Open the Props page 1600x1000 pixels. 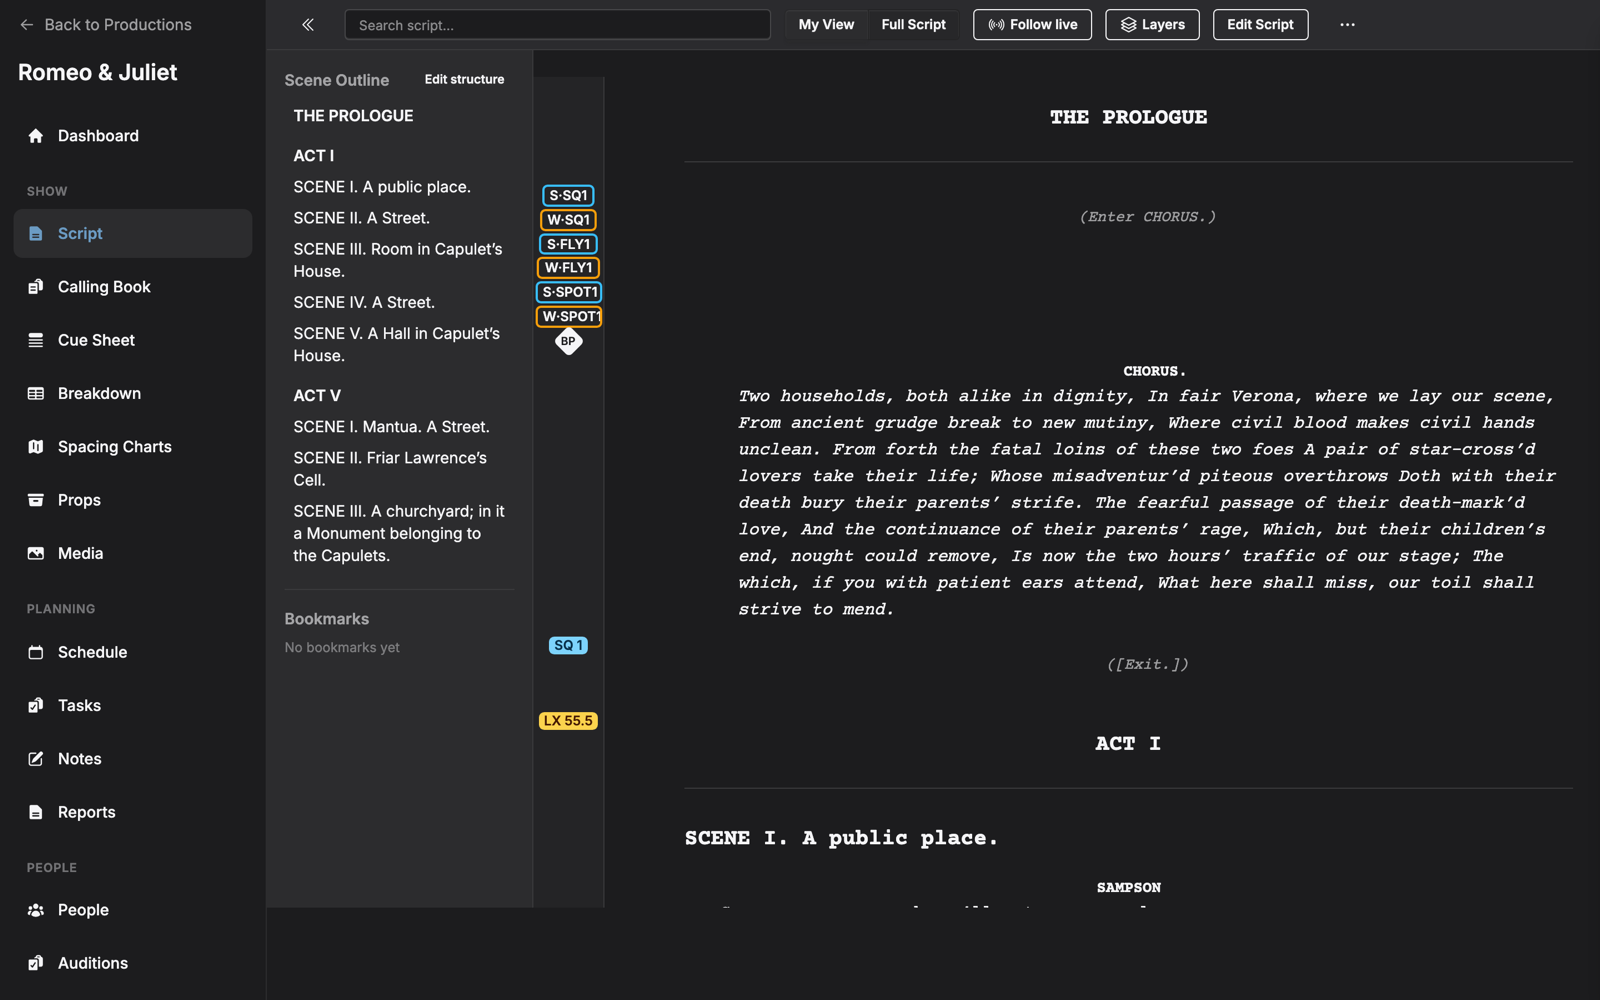click(133, 500)
